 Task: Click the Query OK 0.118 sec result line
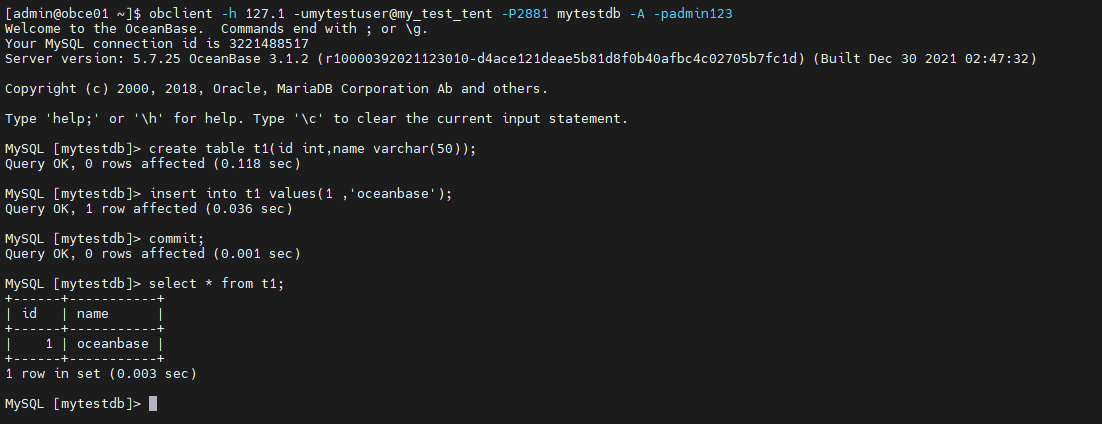153,164
